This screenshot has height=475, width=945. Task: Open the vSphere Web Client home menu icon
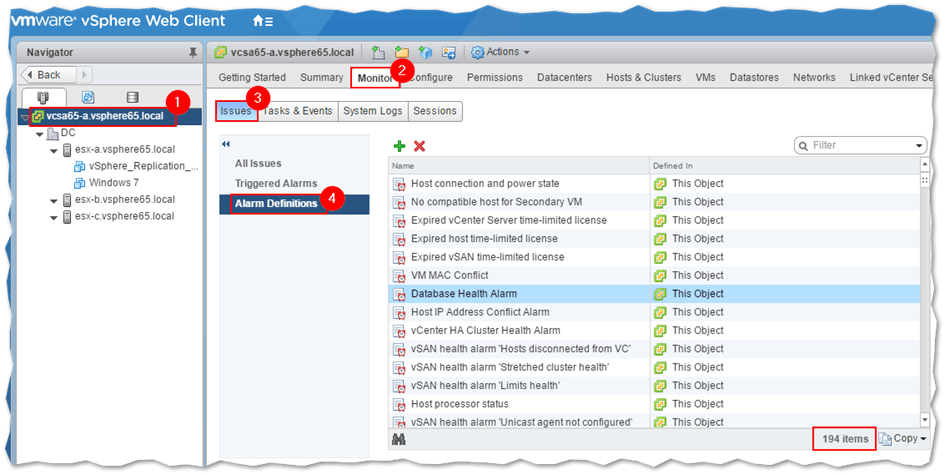click(263, 21)
